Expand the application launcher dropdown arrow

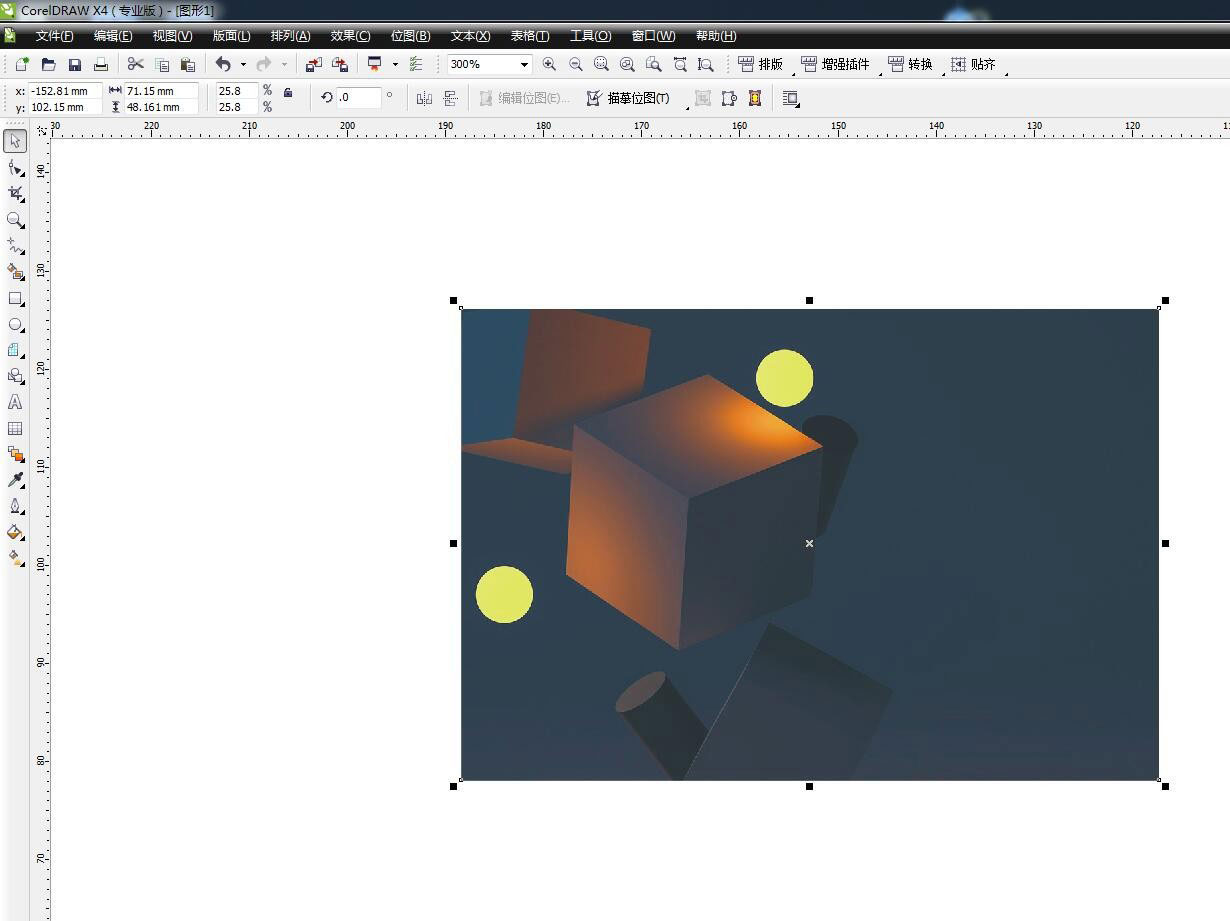(395, 65)
